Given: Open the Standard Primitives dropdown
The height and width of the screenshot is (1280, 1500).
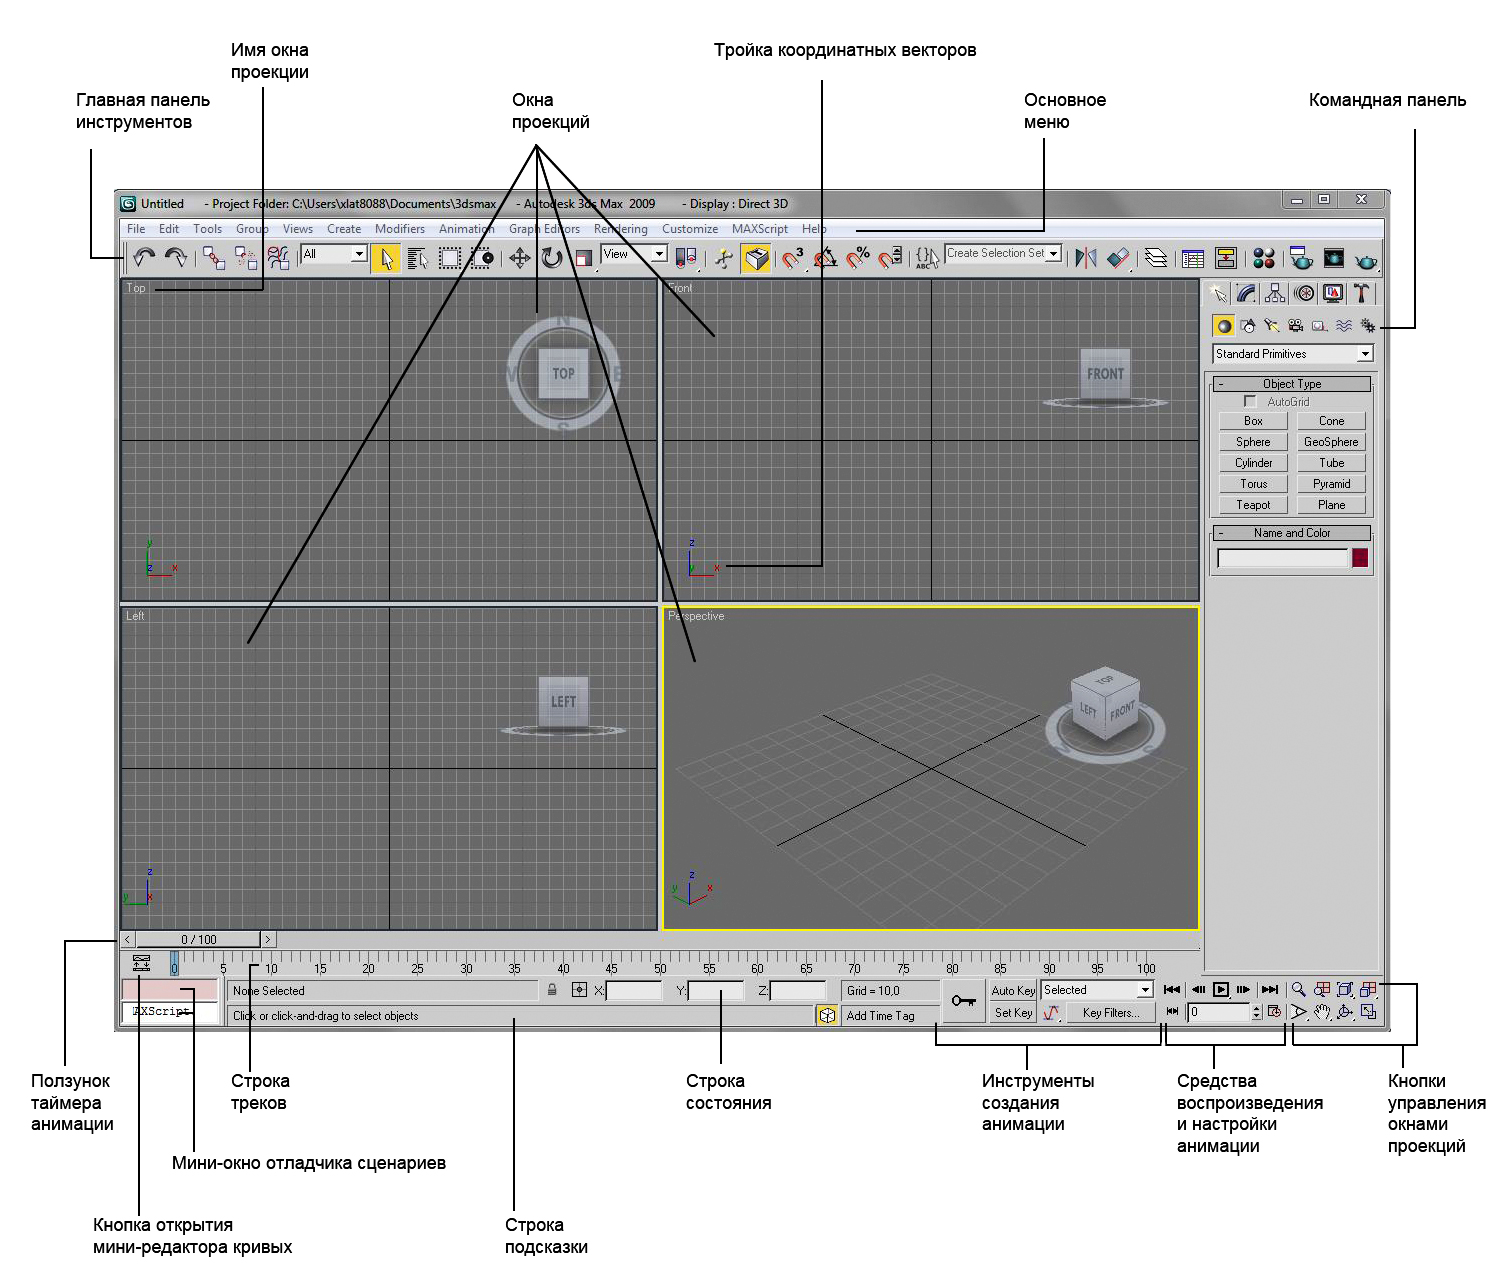Looking at the screenshot, I should click(x=1365, y=354).
